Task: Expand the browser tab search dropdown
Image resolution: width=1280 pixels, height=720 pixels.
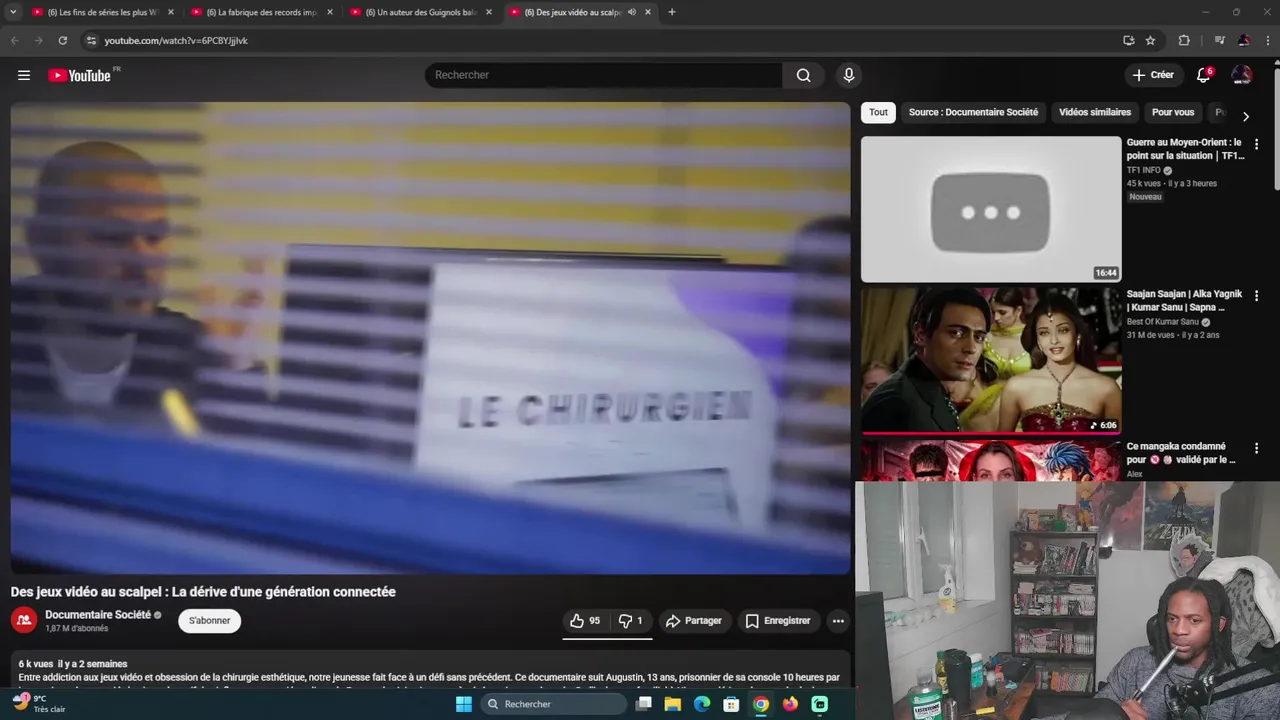Action: click(x=13, y=12)
